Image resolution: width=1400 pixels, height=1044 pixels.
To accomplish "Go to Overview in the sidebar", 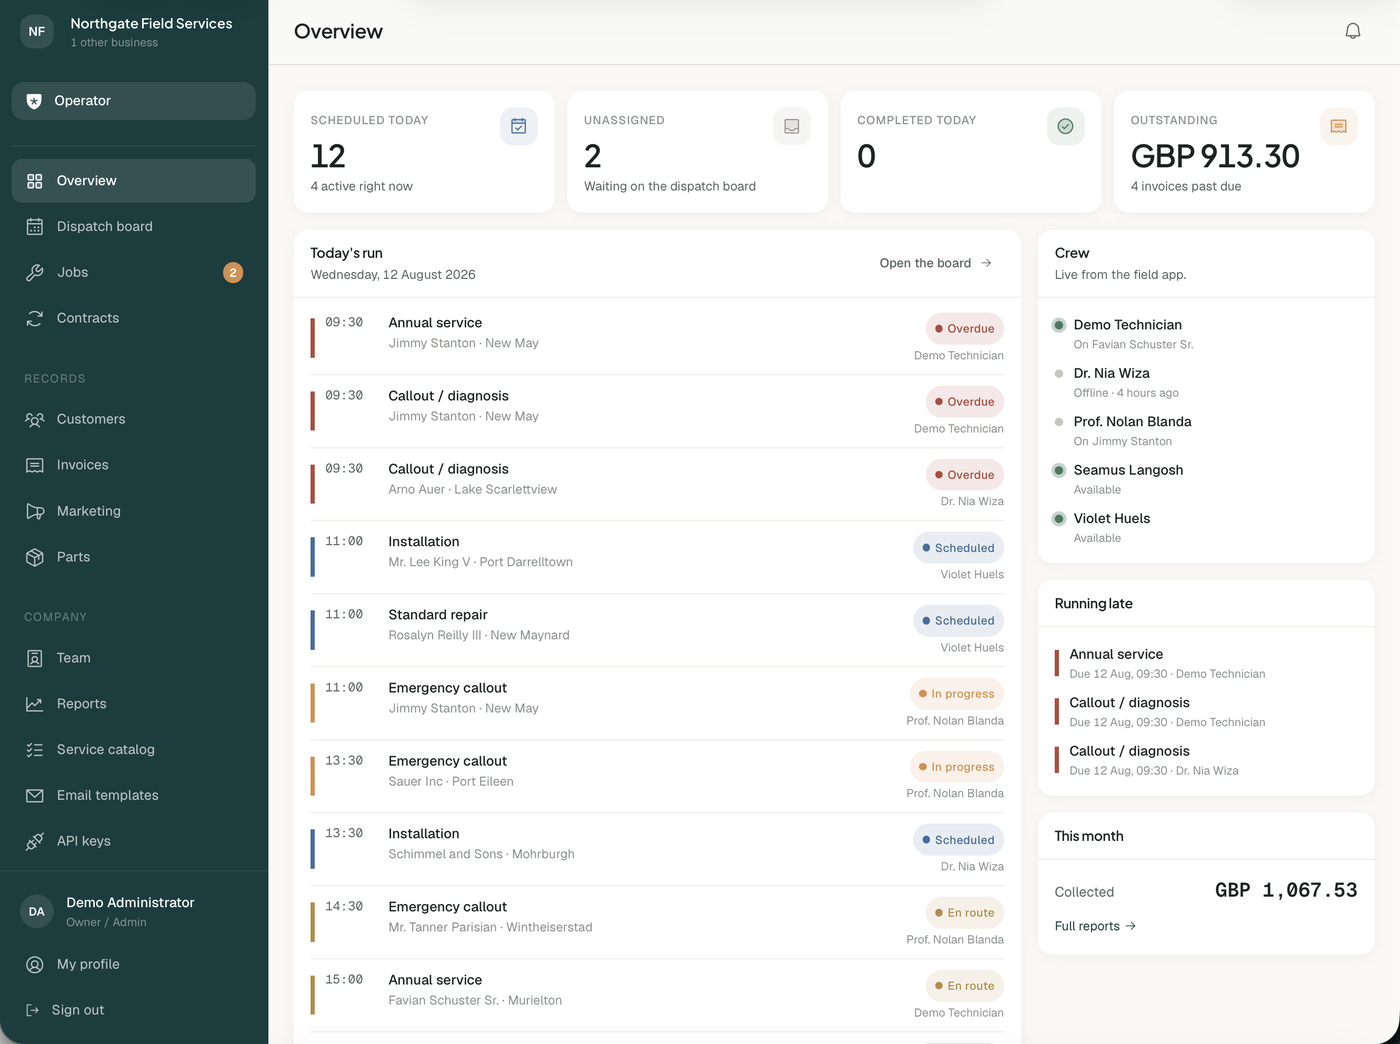I will click(134, 181).
